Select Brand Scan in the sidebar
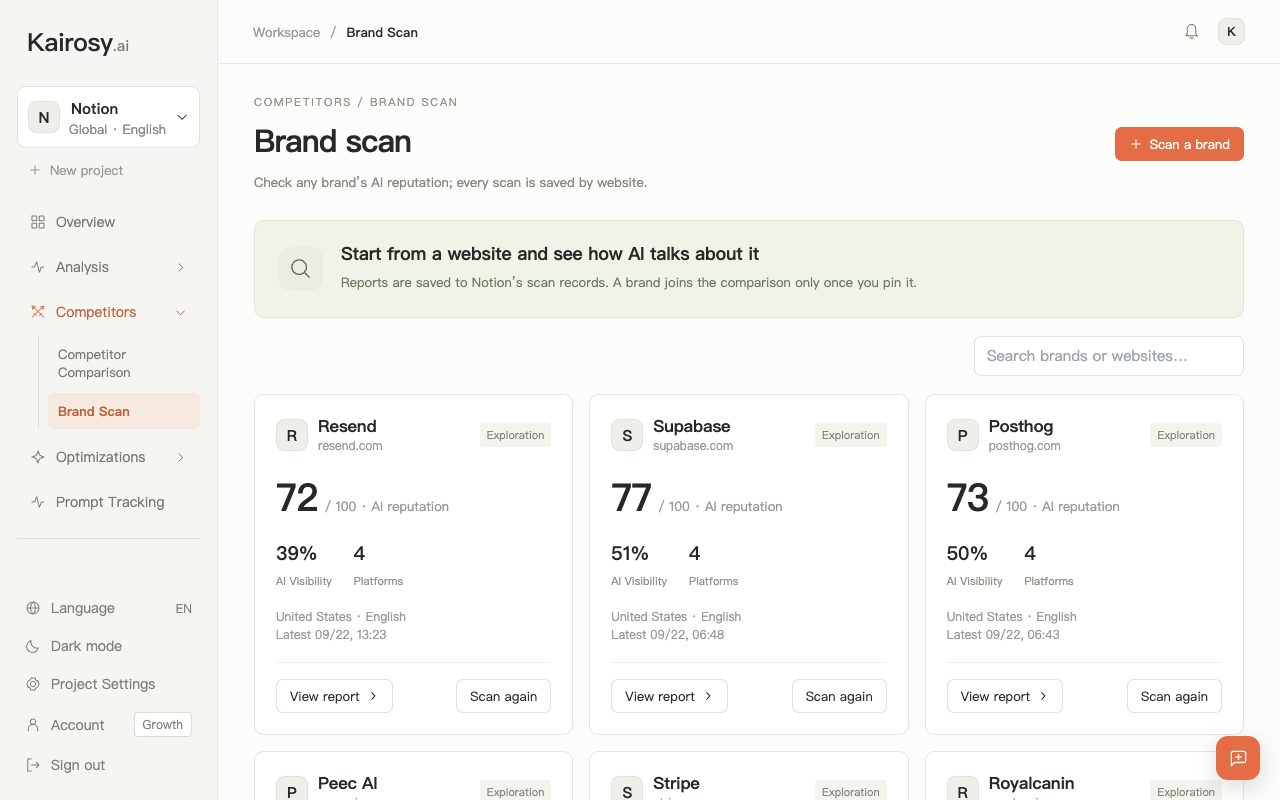The height and width of the screenshot is (800, 1280). 124,411
